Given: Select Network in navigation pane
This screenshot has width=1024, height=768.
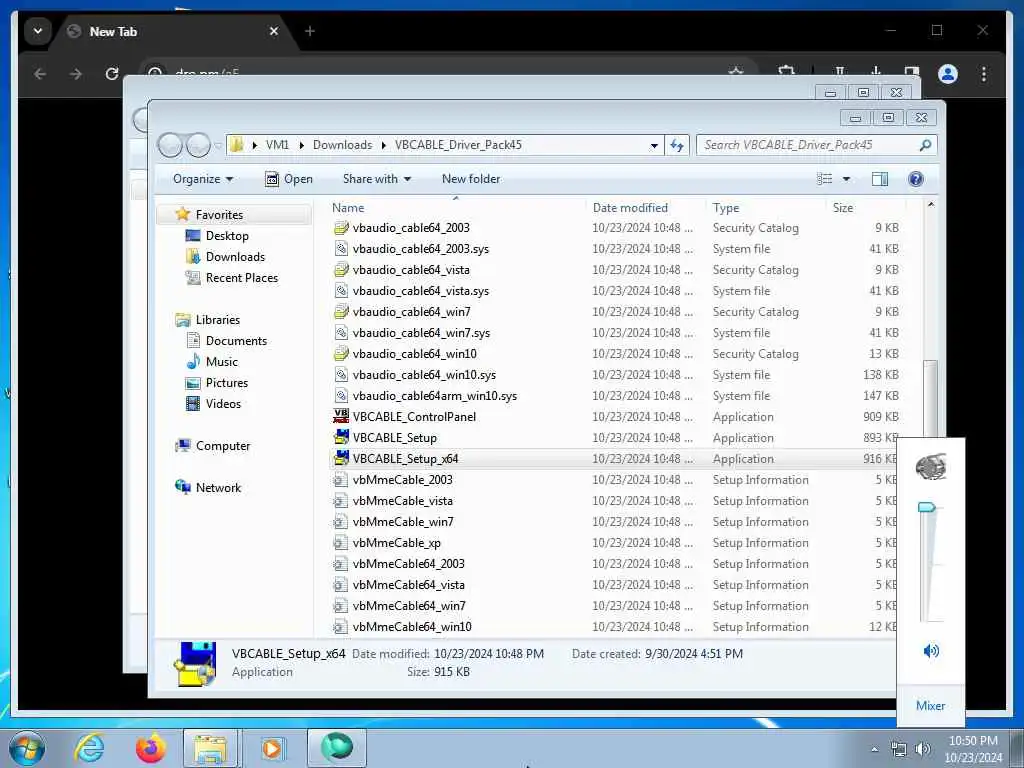Looking at the screenshot, I should pyautogui.click(x=218, y=488).
